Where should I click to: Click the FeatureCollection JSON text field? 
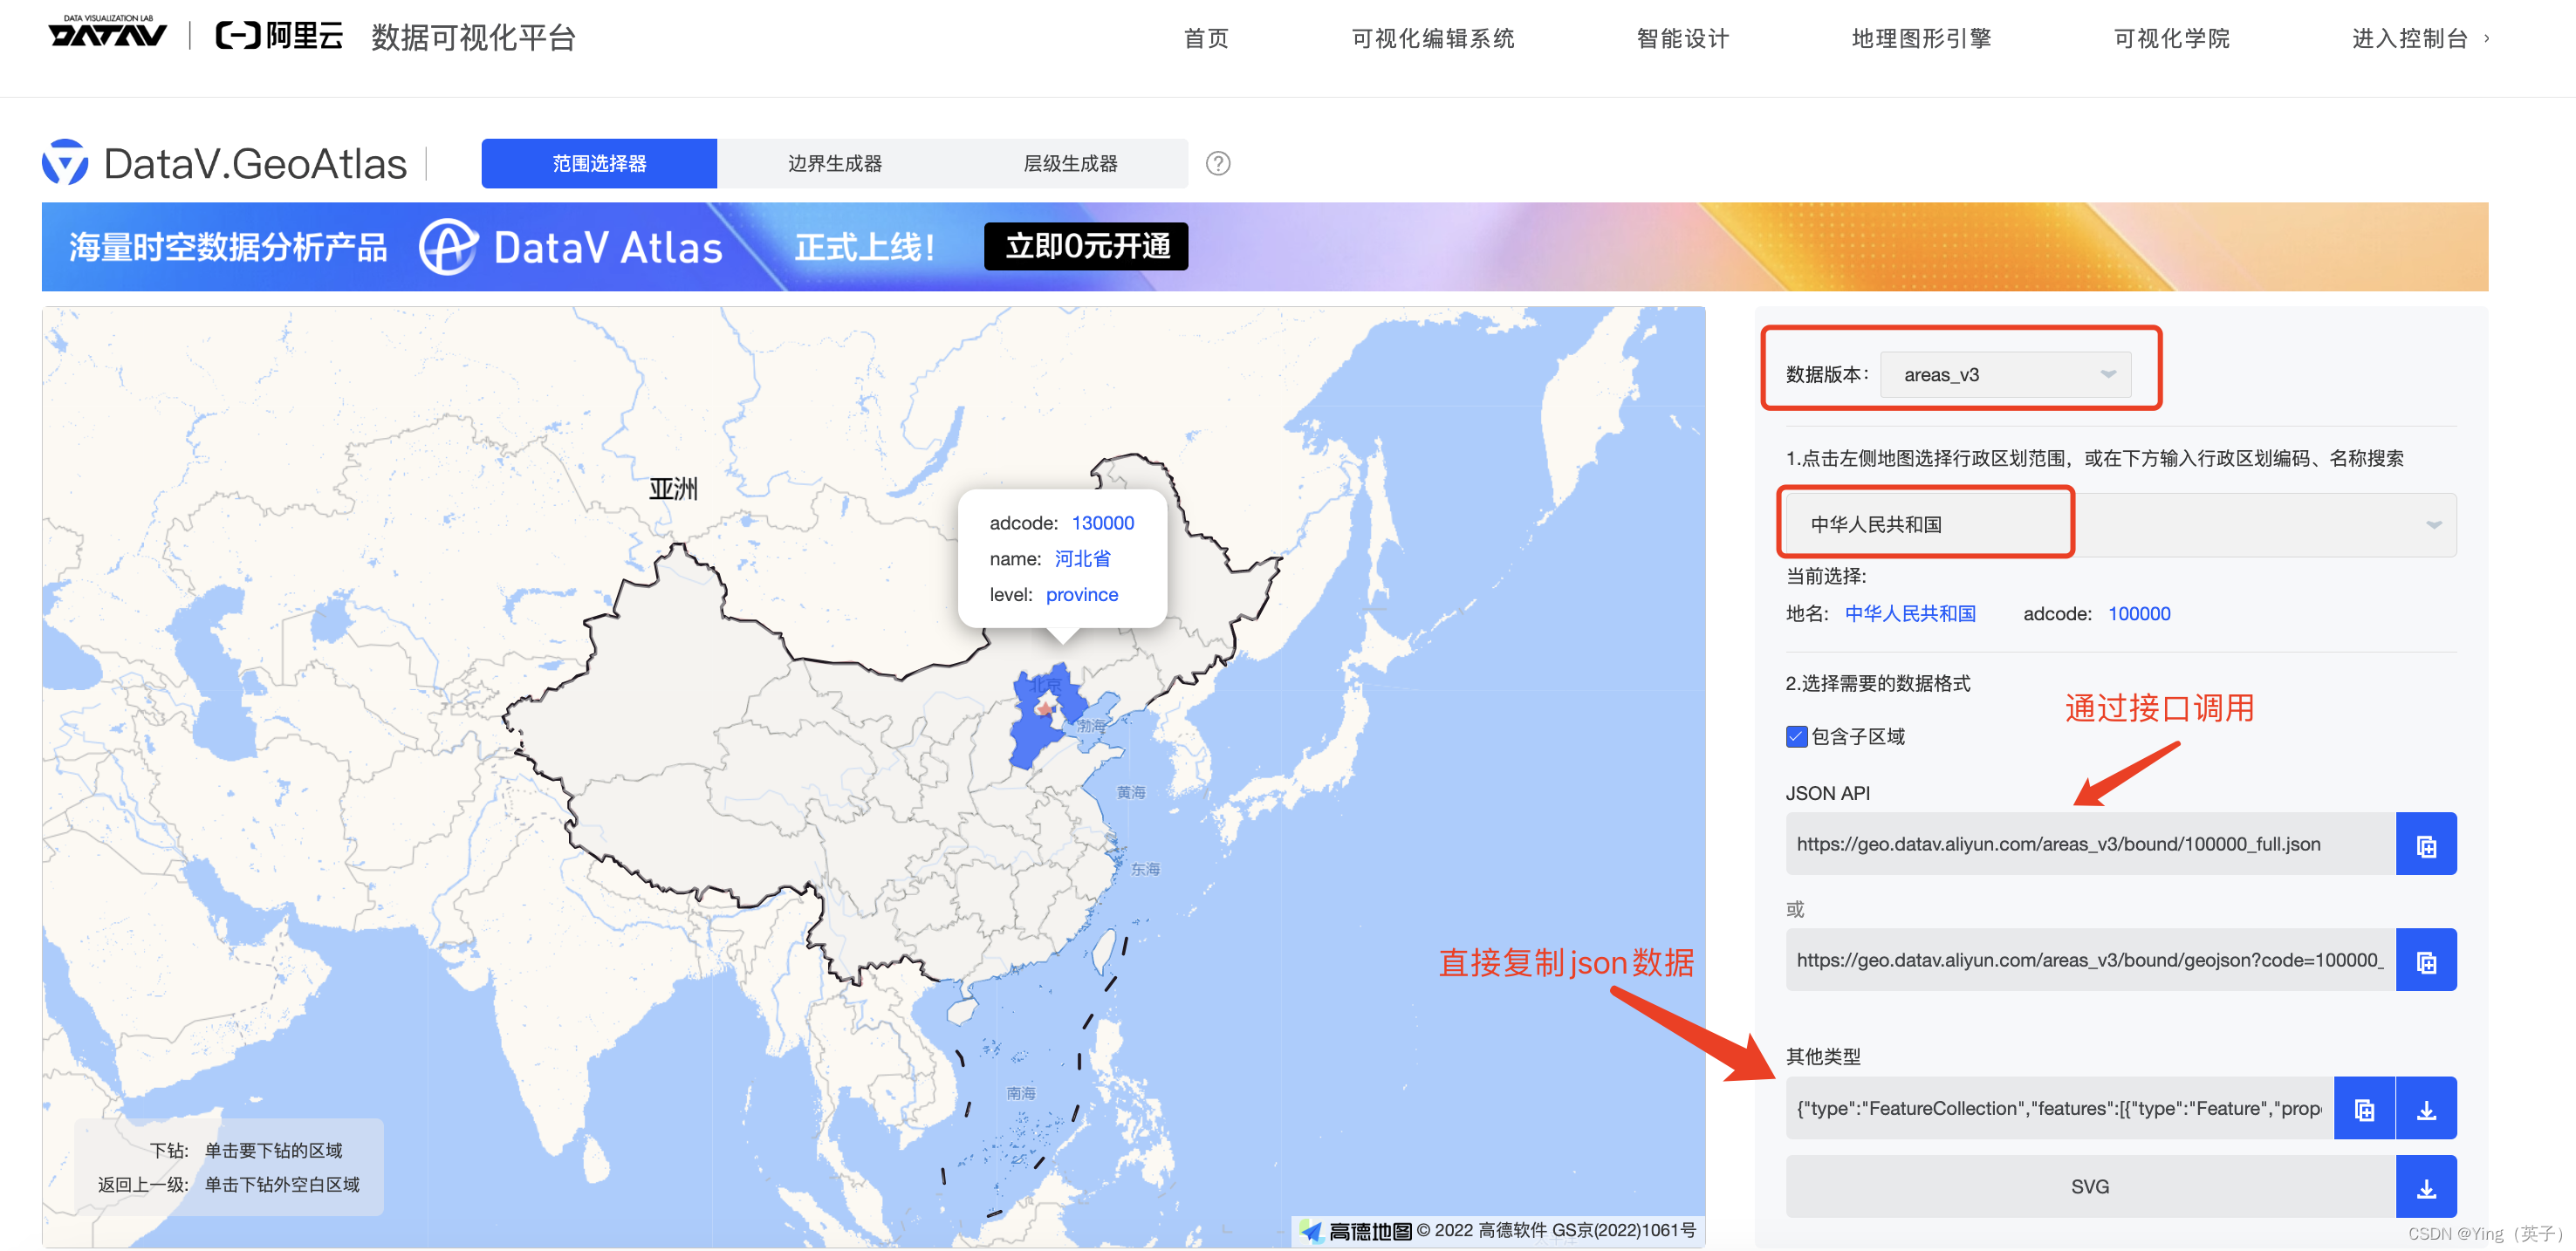(x=2060, y=1108)
